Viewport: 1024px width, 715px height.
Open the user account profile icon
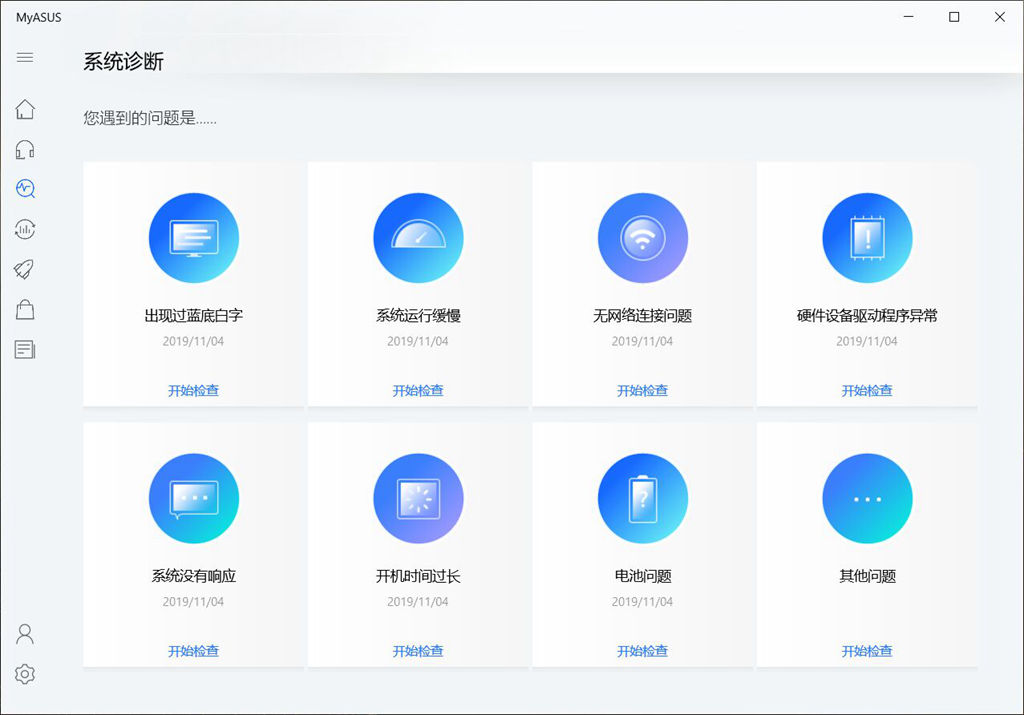click(25, 634)
